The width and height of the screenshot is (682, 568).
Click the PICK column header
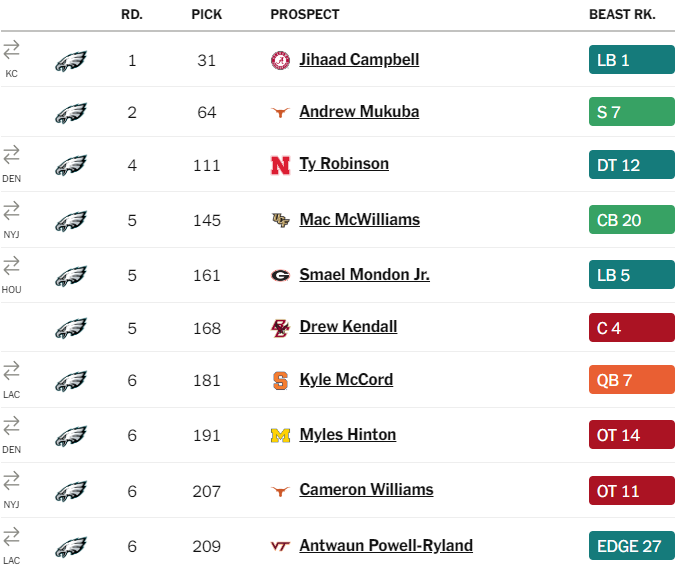tap(207, 14)
